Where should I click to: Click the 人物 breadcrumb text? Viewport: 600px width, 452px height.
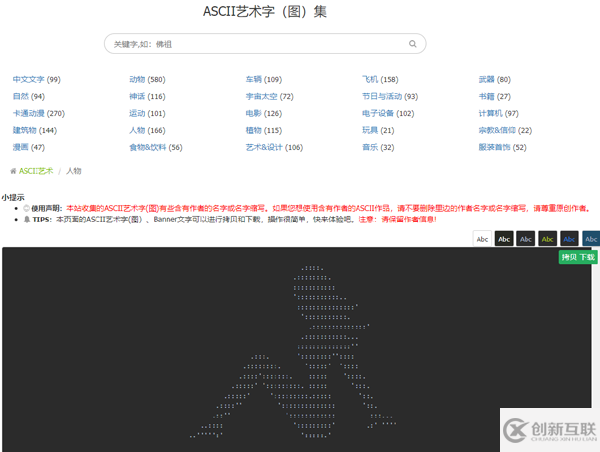click(x=74, y=171)
